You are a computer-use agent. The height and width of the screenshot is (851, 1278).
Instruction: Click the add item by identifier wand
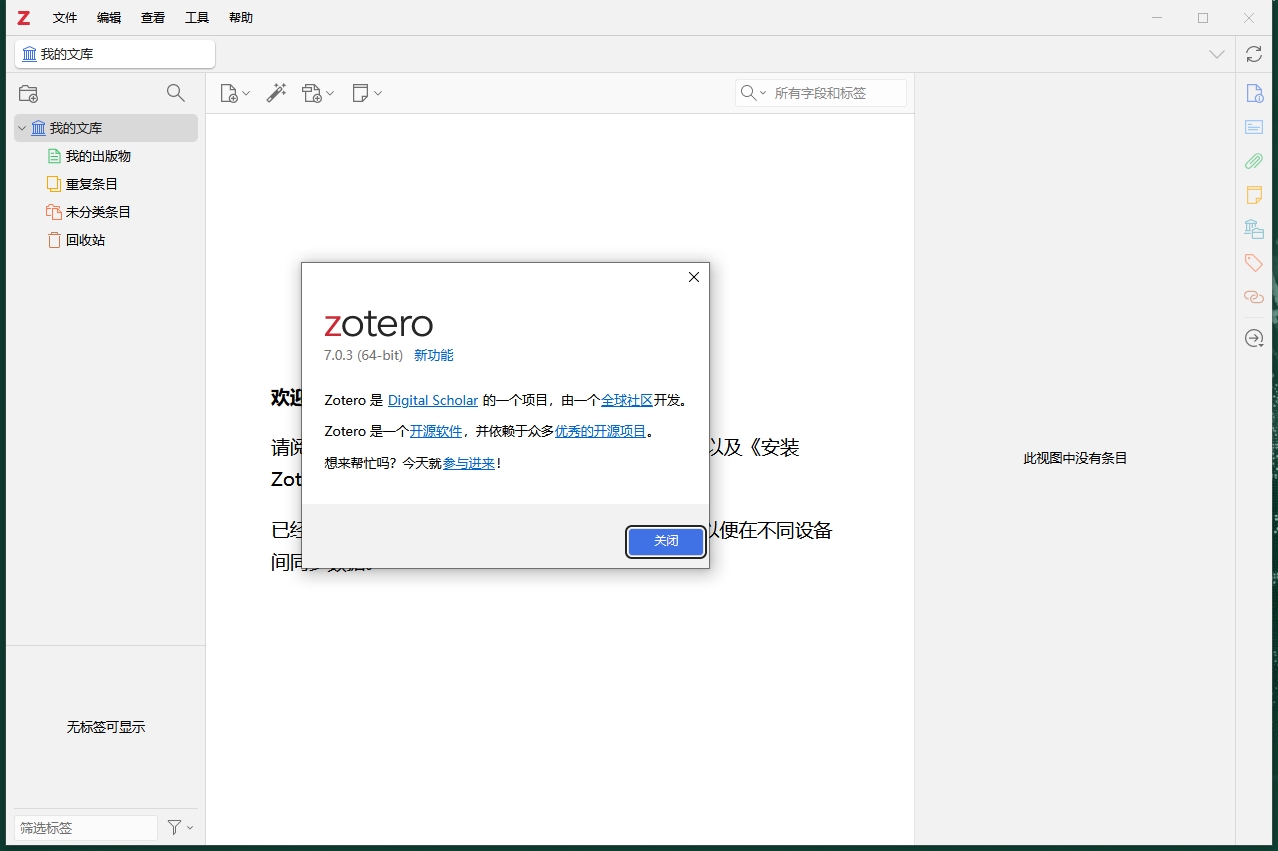276,93
